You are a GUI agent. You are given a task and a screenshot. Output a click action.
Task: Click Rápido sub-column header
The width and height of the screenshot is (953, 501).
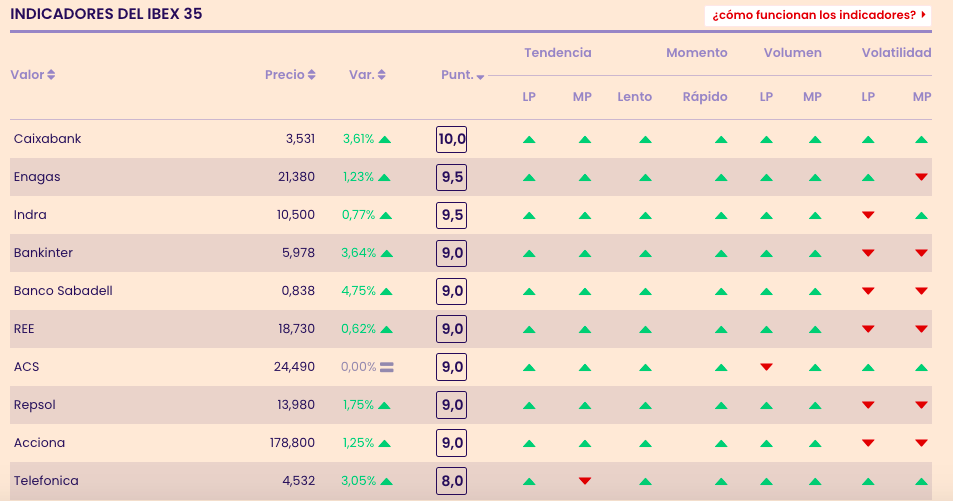coord(705,97)
